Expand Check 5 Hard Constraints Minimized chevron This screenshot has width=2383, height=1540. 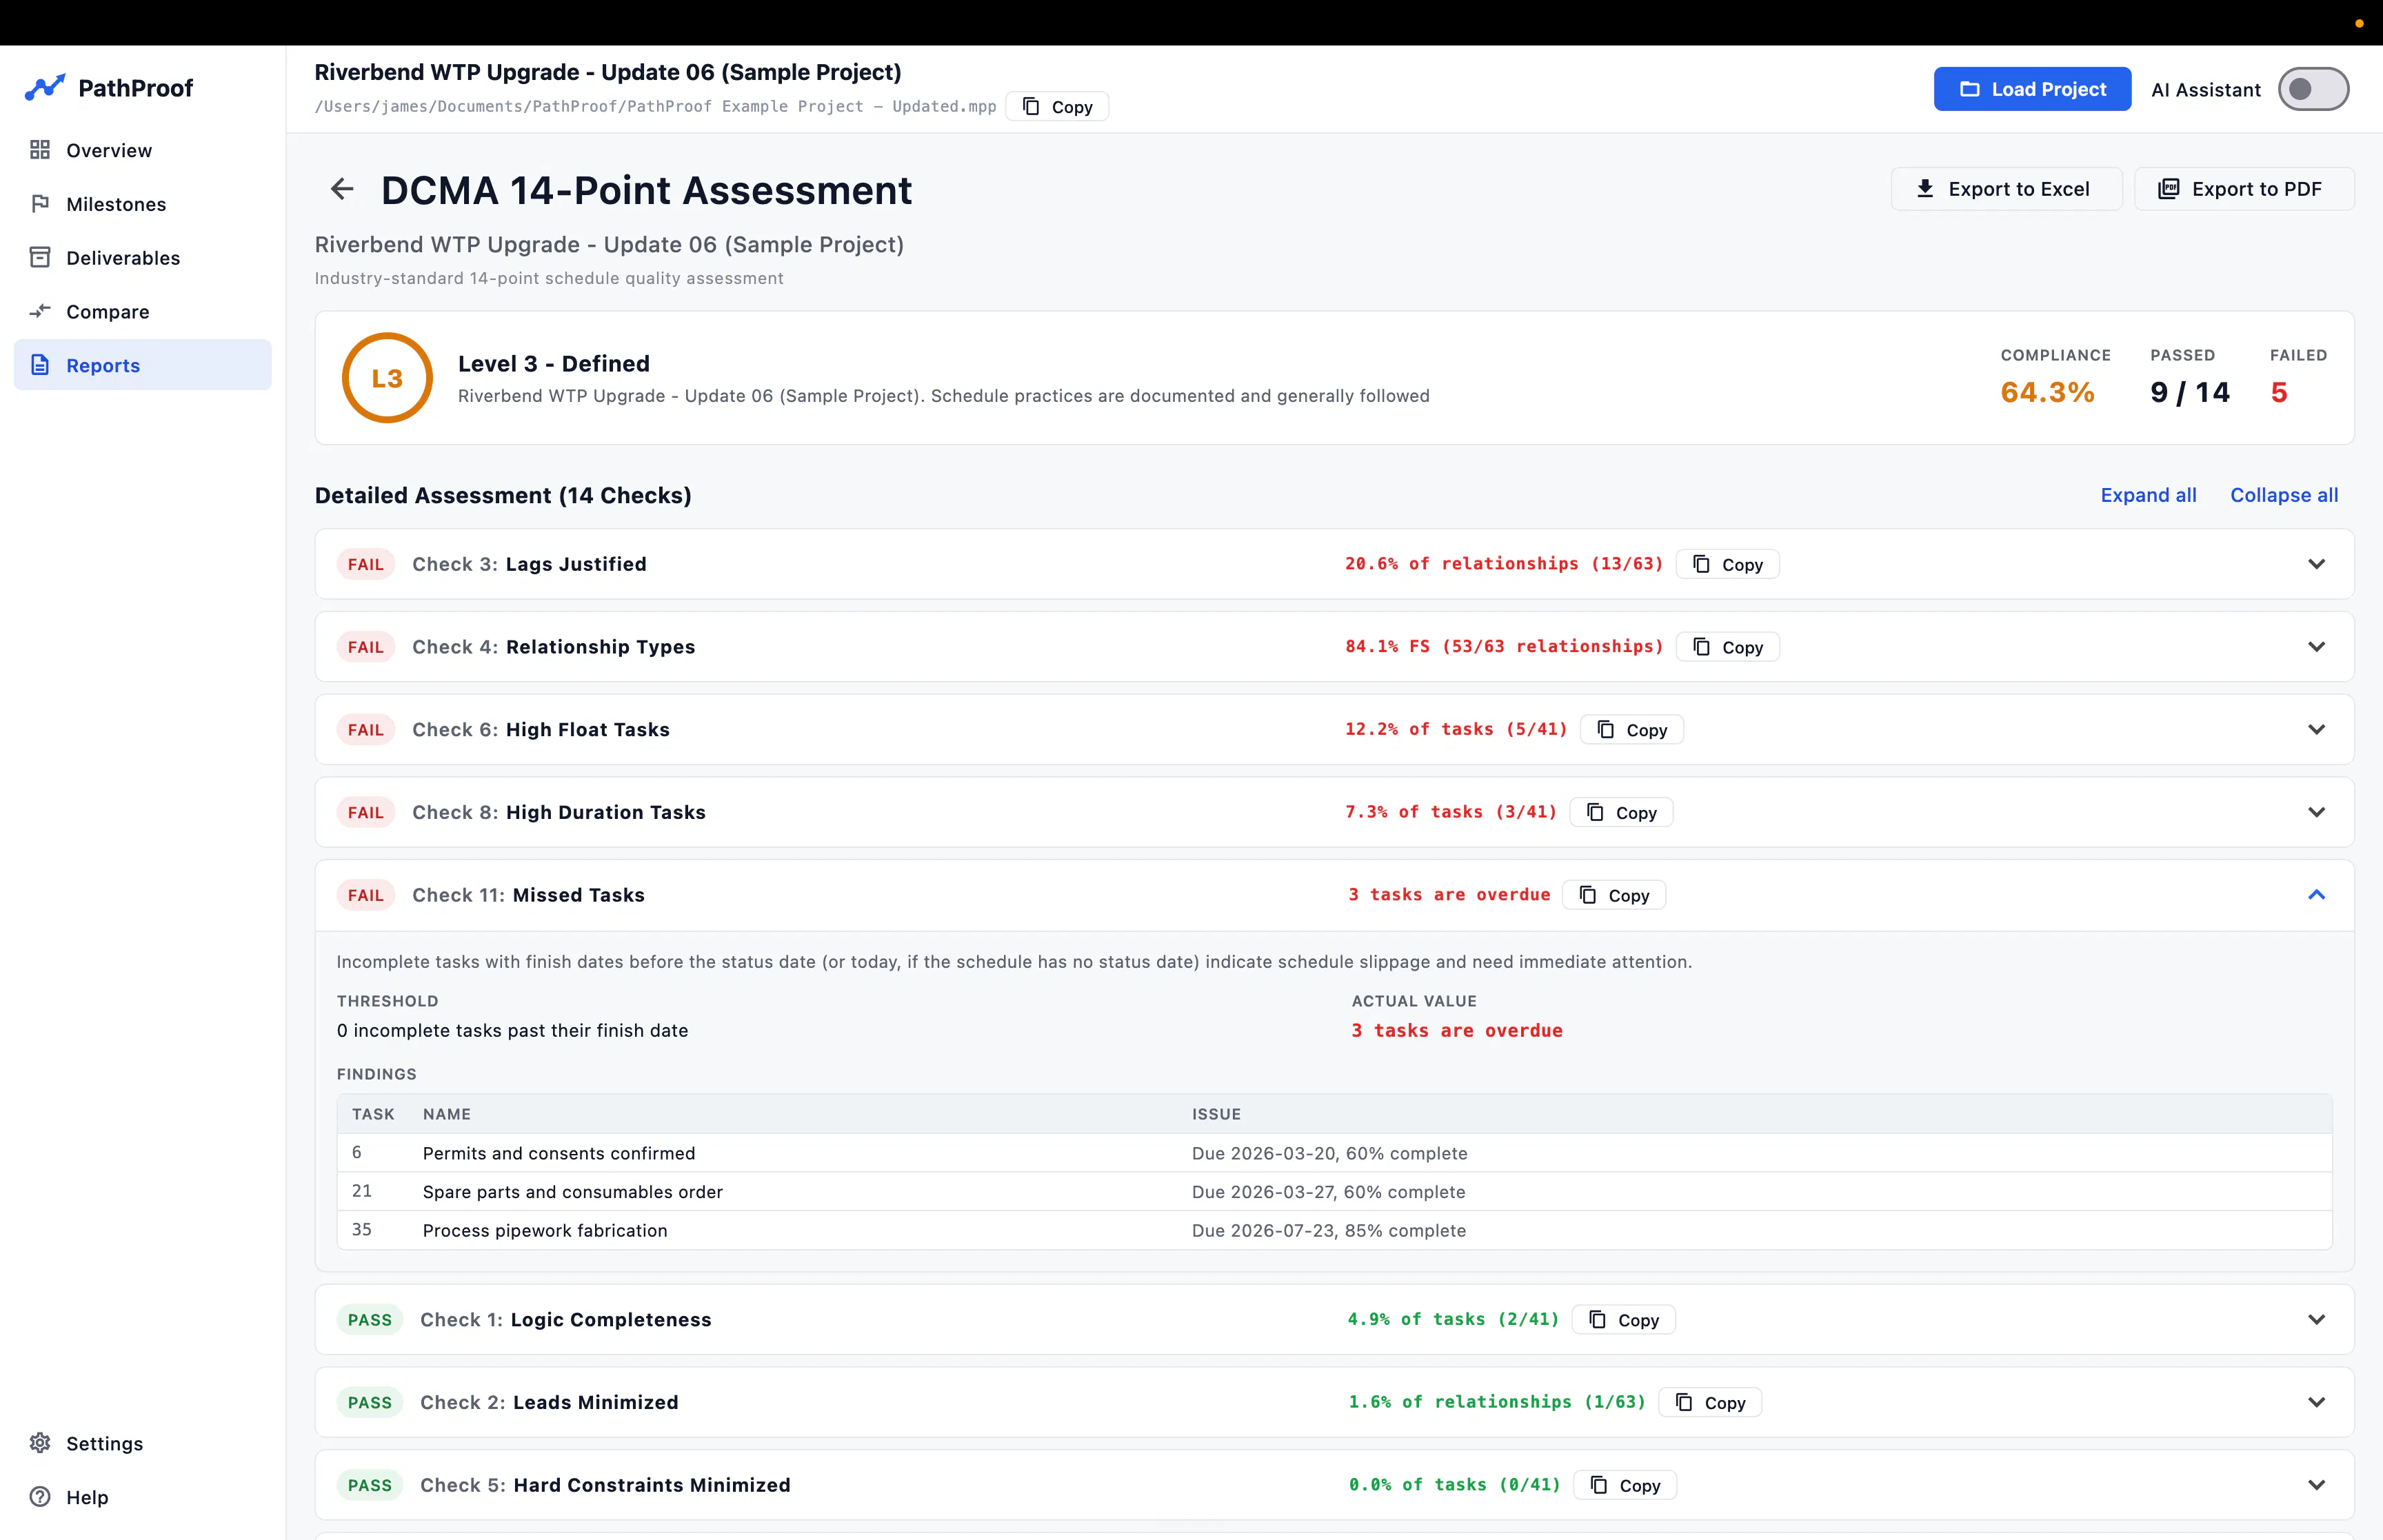2316,1485
